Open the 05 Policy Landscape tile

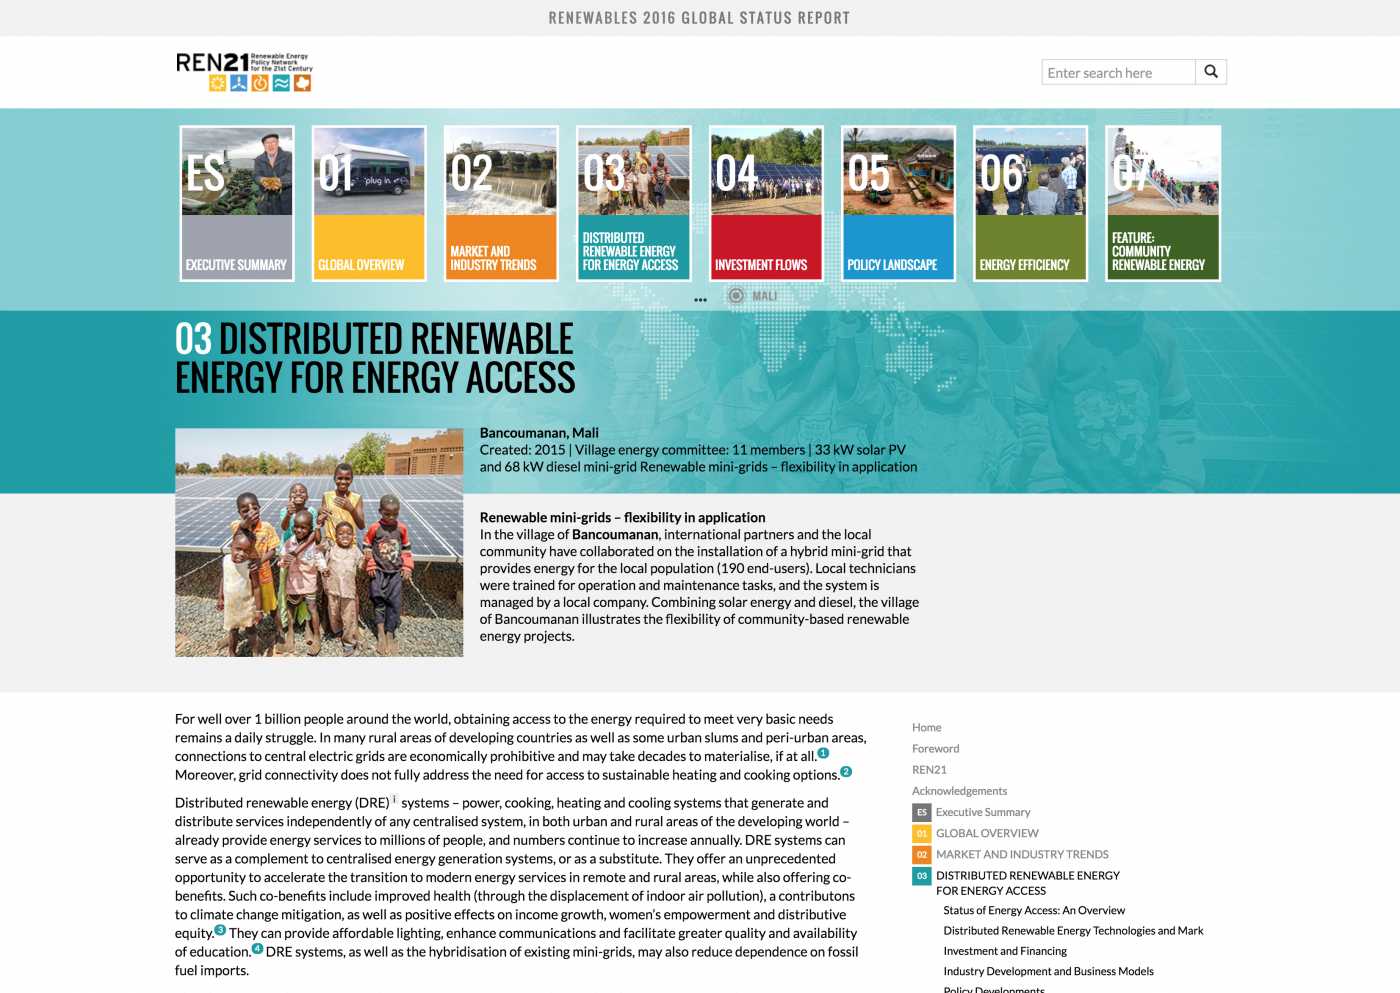click(x=898, y=203)
